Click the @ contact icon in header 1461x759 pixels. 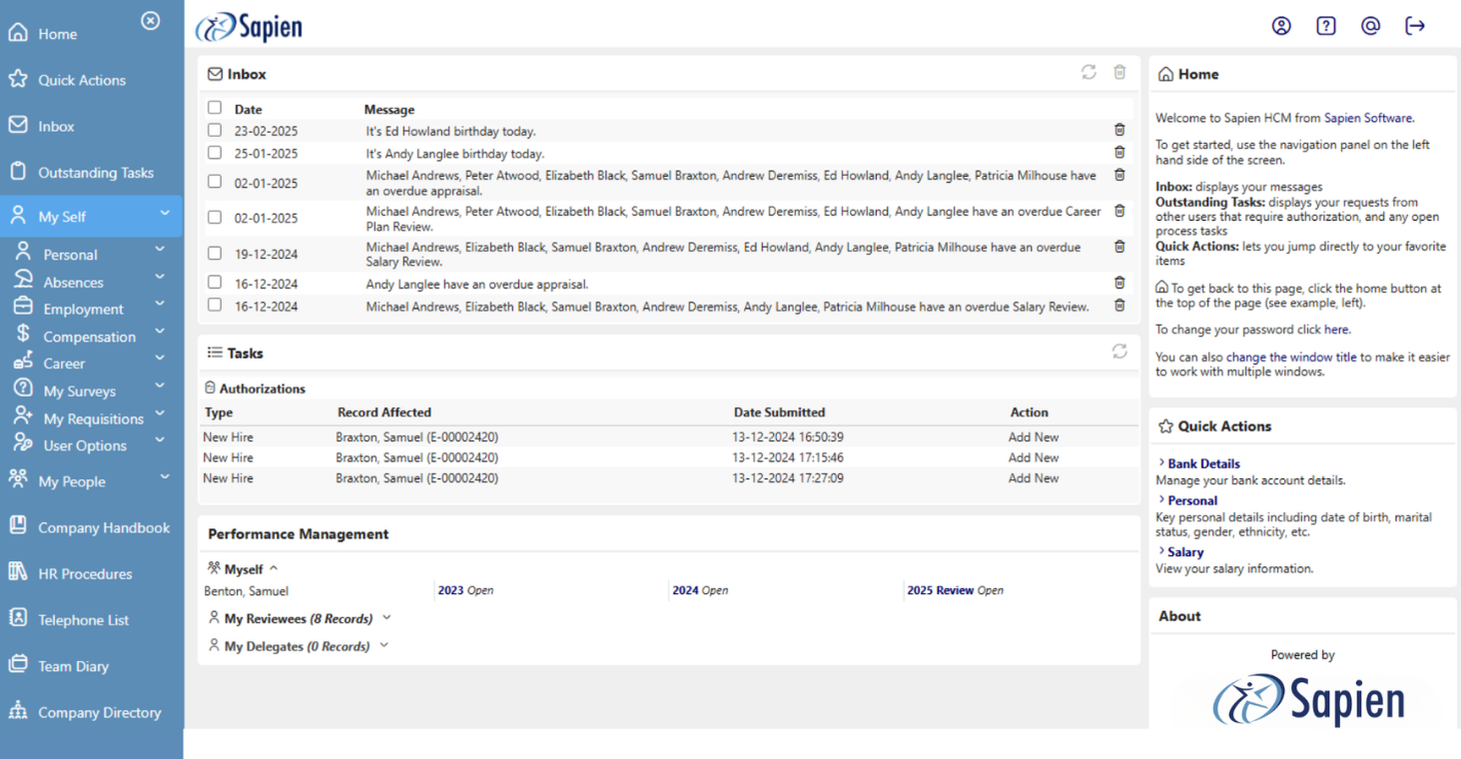pyautogui.click(x=1370, y=26)
